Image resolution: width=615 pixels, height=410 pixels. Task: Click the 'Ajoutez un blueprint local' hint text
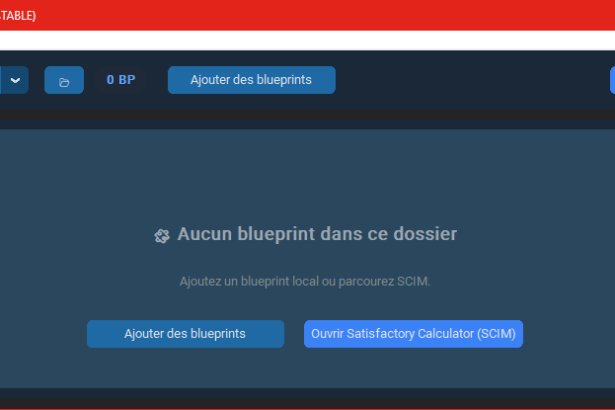coord(248,282)
